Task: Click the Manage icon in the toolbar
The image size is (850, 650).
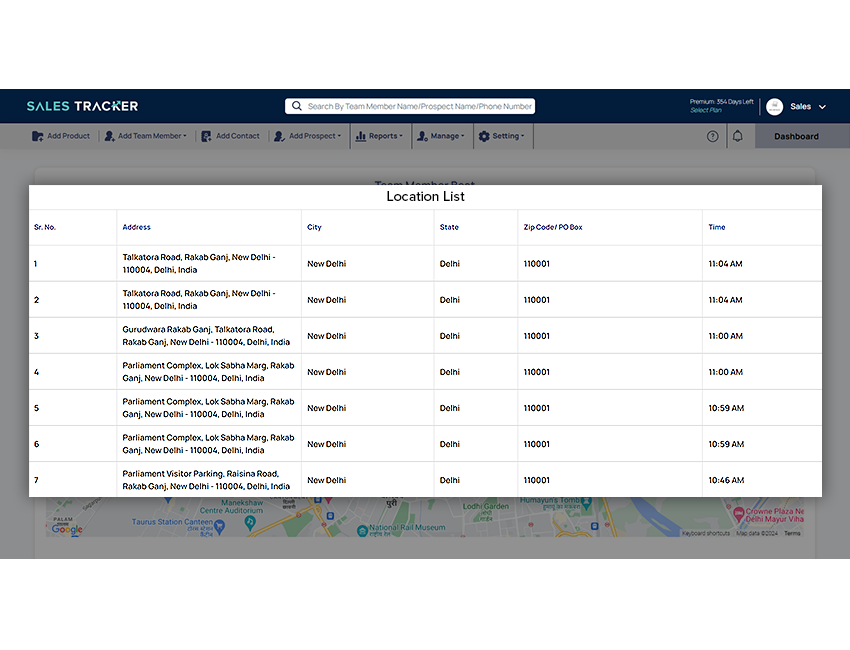Action: pyautogui.click(x=423, y=136)
